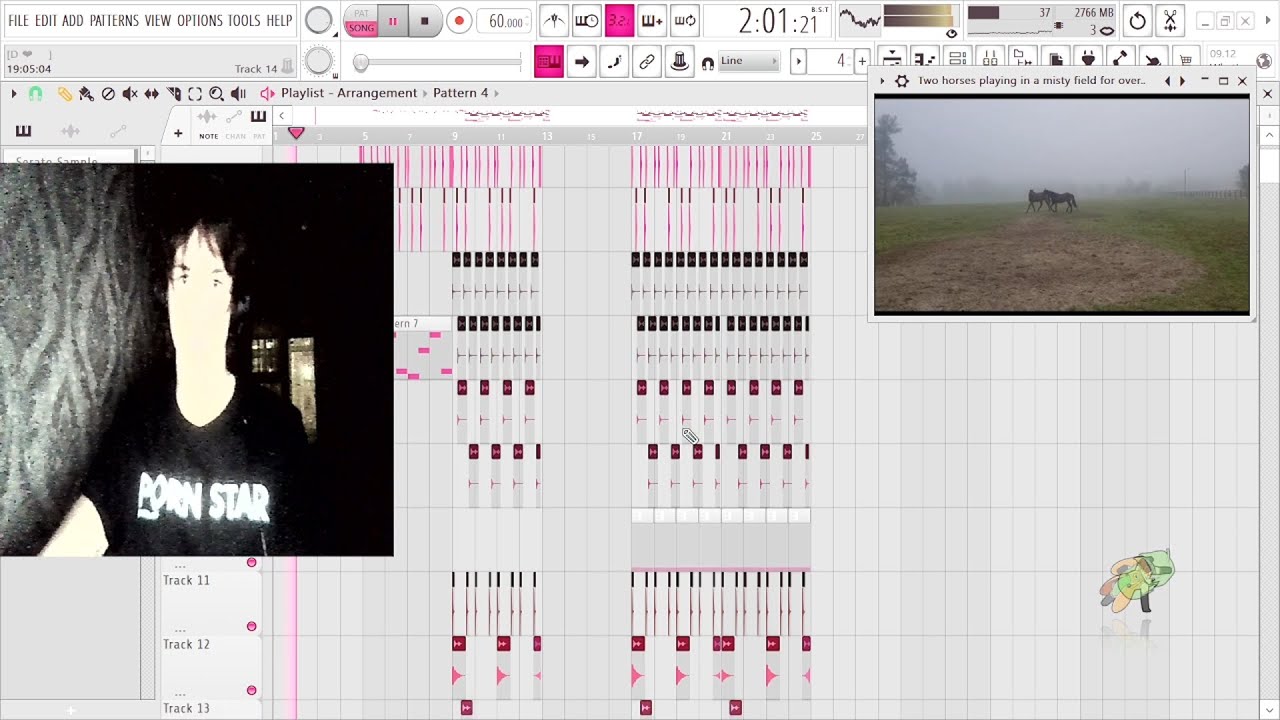This screenshot has width=1280, height=720.
Task: Toggle the metronome icon
Action: pyautogui.click(x=553, y=20)
